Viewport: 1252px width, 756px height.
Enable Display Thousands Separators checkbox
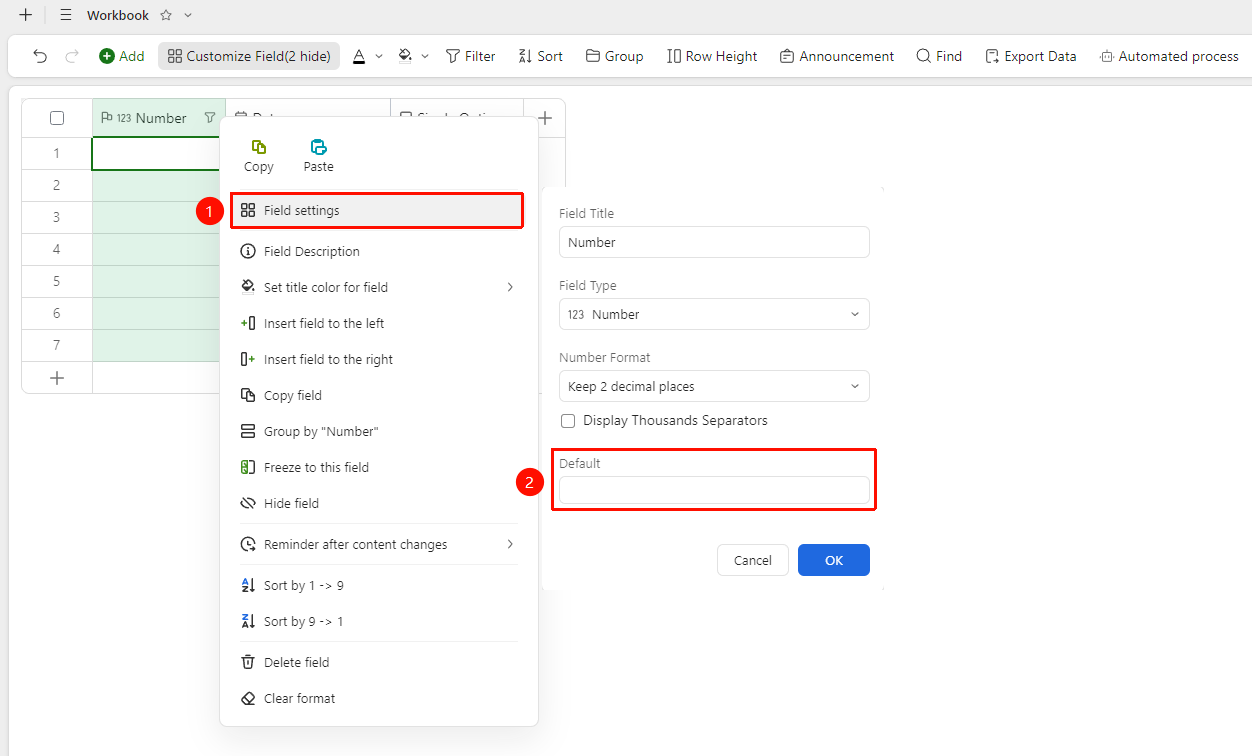tap(568, 421)
